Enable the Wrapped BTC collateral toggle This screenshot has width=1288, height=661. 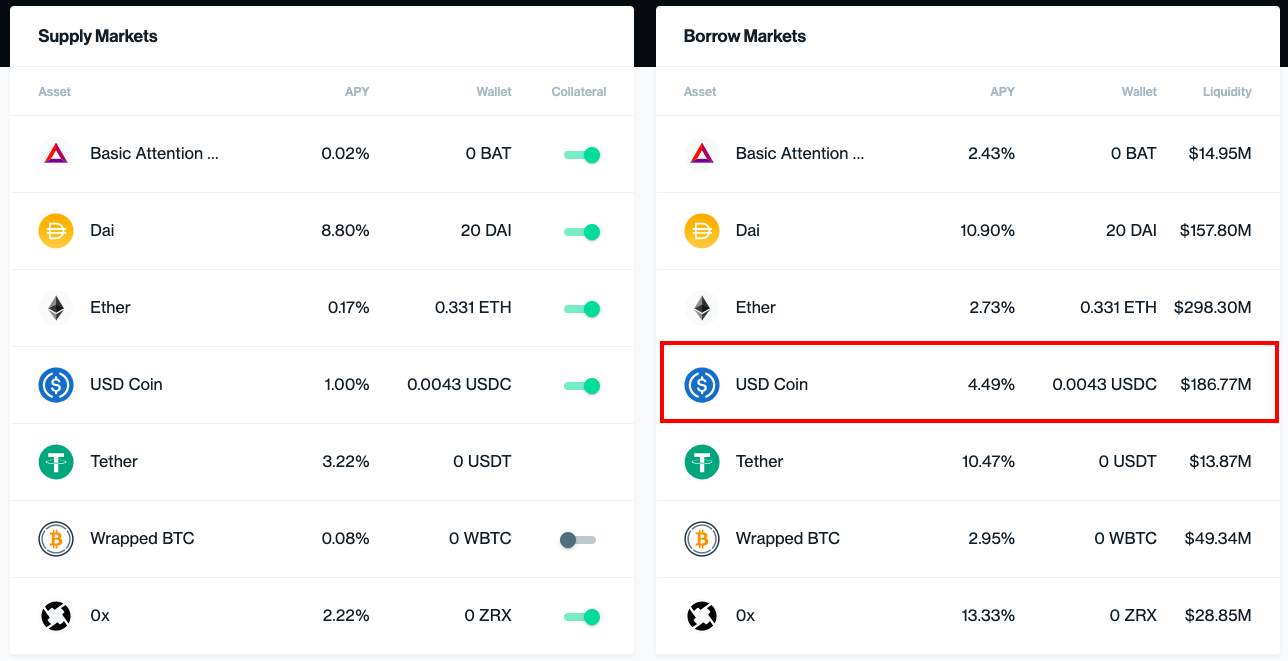[578, 540]
